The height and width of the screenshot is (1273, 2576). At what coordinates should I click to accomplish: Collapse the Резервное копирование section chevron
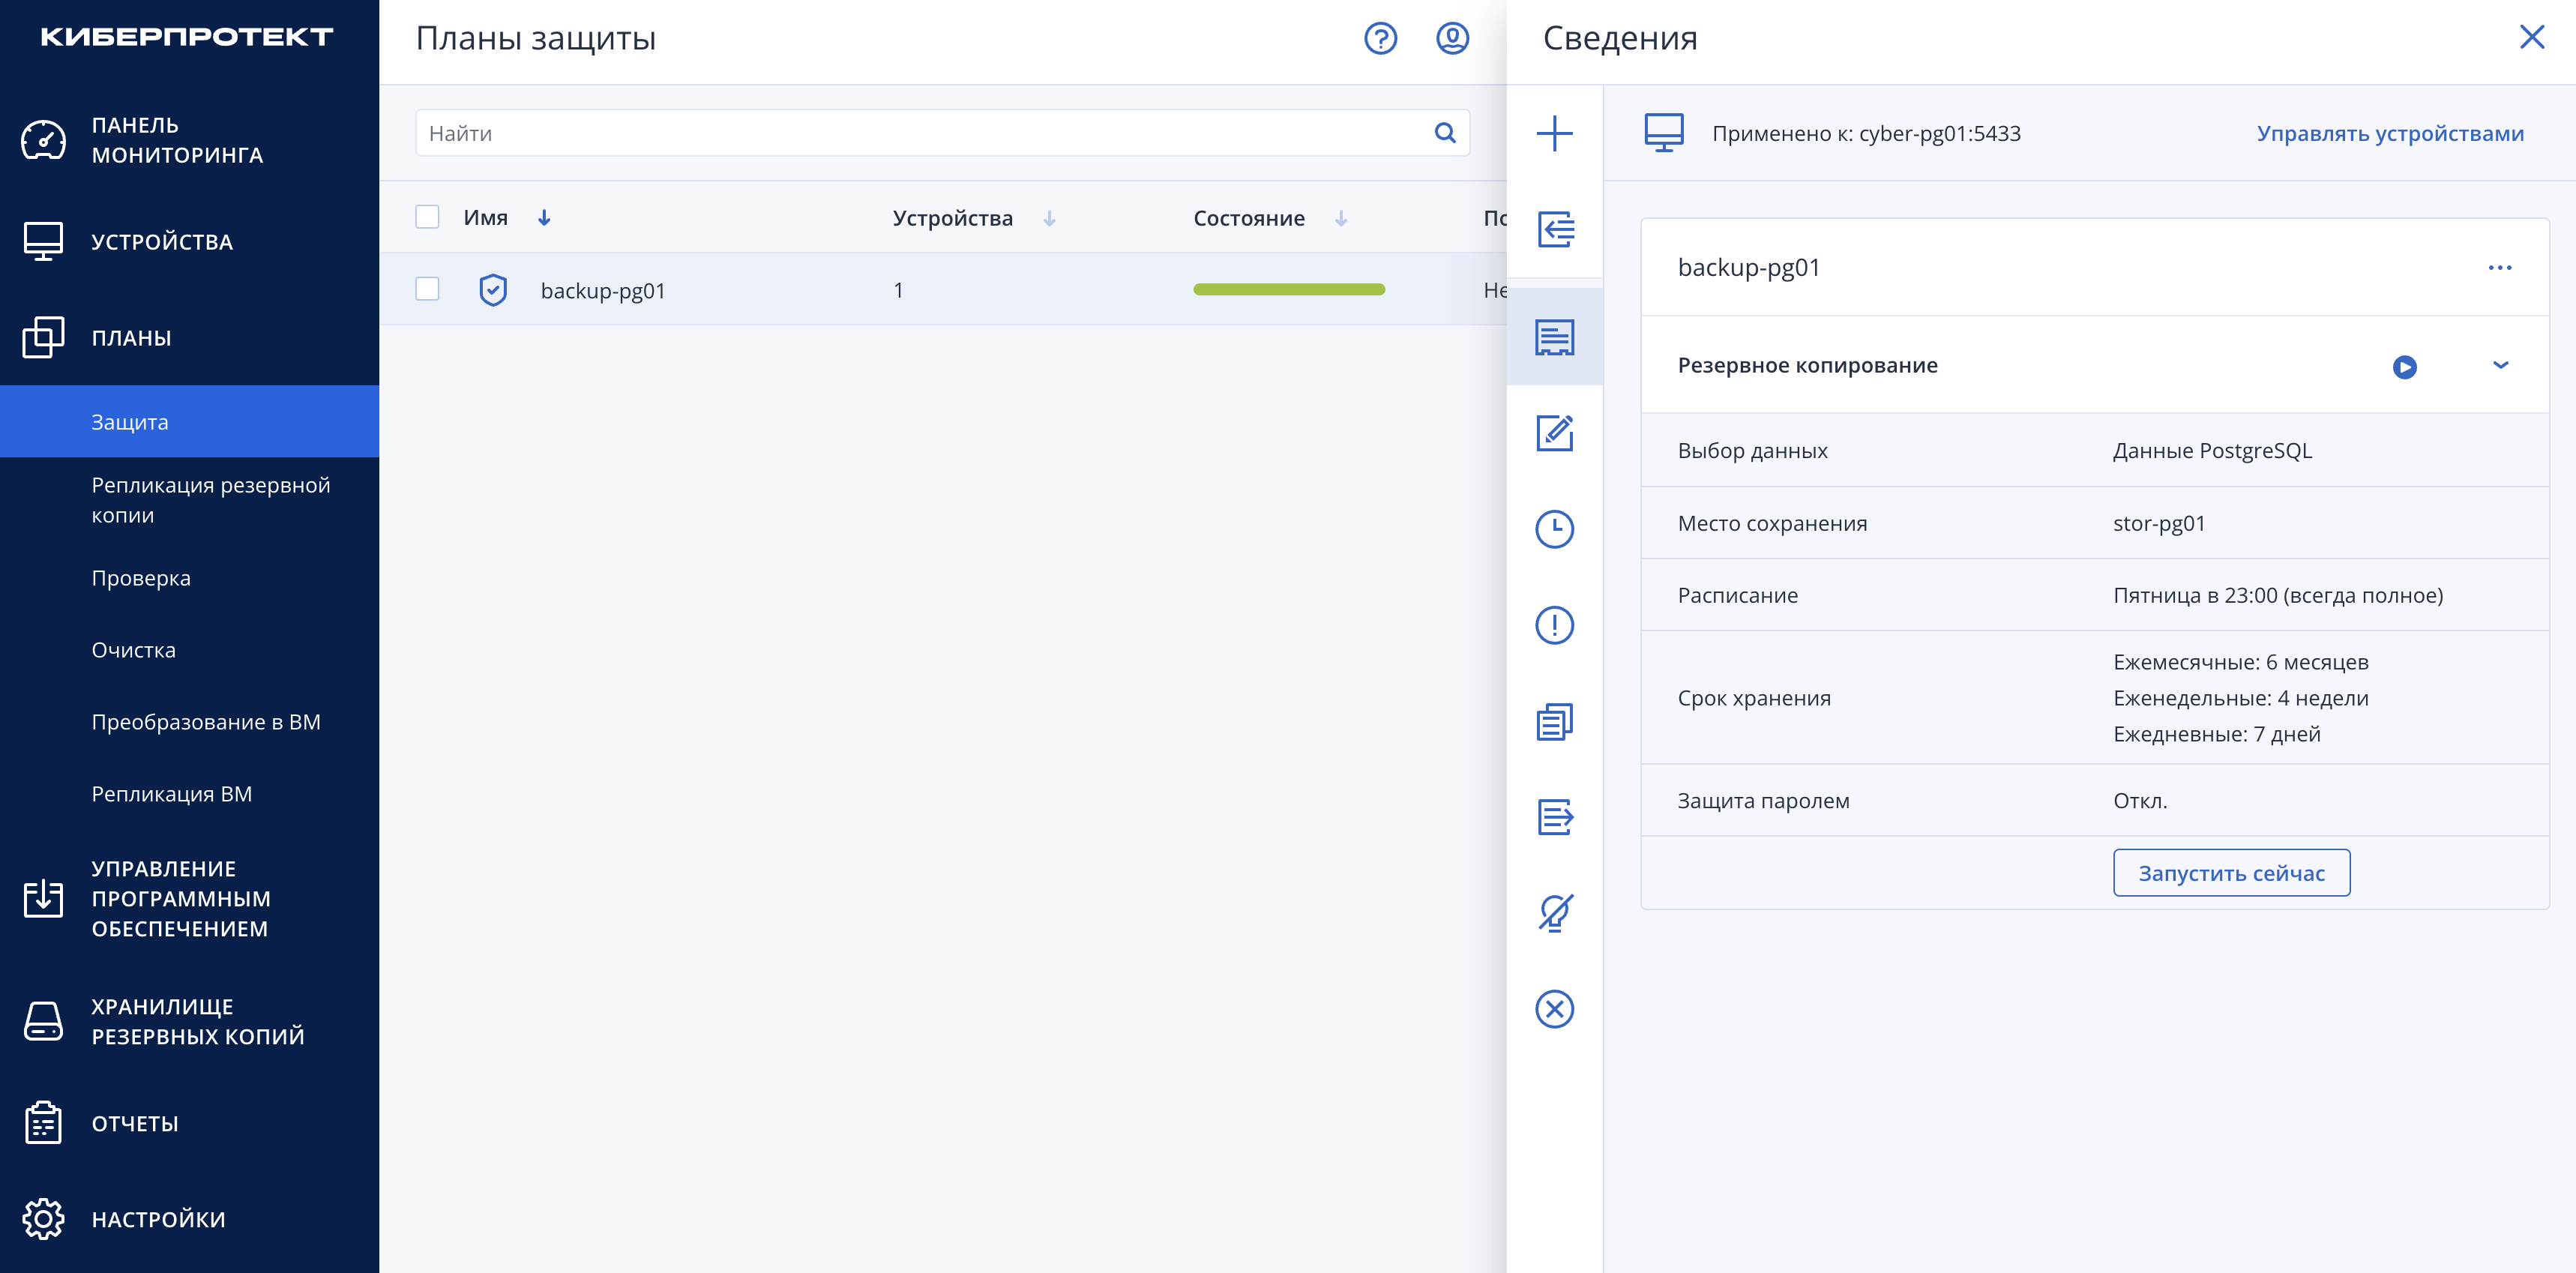[x=2500, y=365]
